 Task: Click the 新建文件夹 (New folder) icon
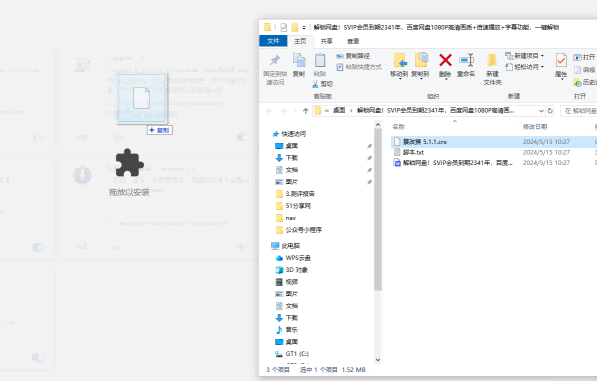click(x=492, y=60)
